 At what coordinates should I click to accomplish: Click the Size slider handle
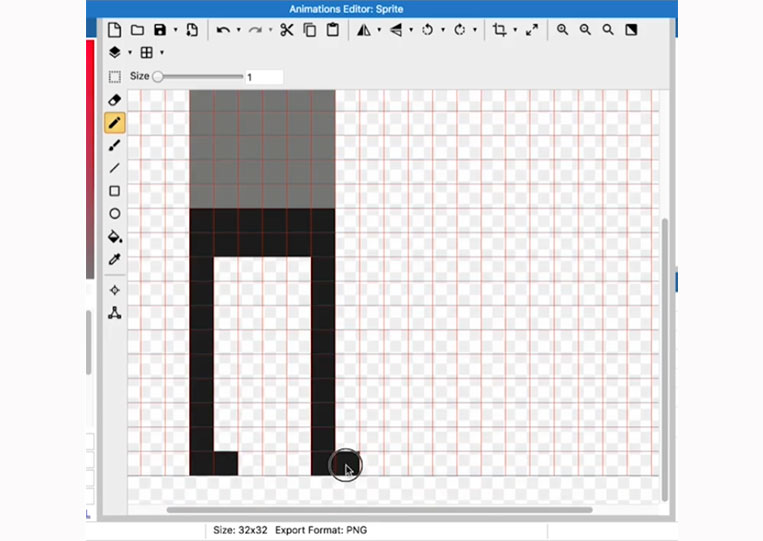158,76
